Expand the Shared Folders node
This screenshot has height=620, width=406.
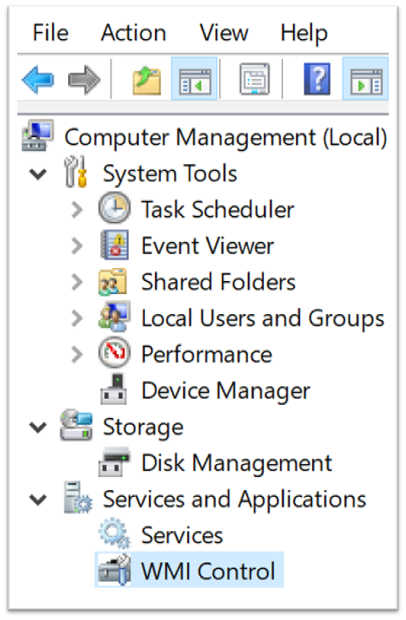(77, 282)
